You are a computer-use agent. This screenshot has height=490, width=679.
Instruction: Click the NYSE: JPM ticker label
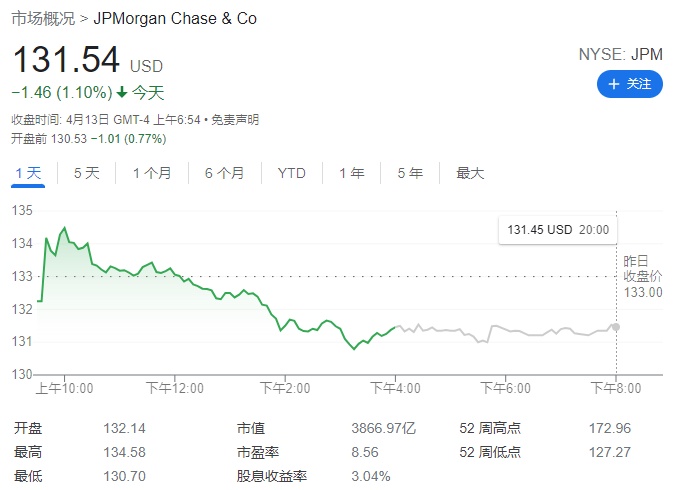[x=621, y=54]
